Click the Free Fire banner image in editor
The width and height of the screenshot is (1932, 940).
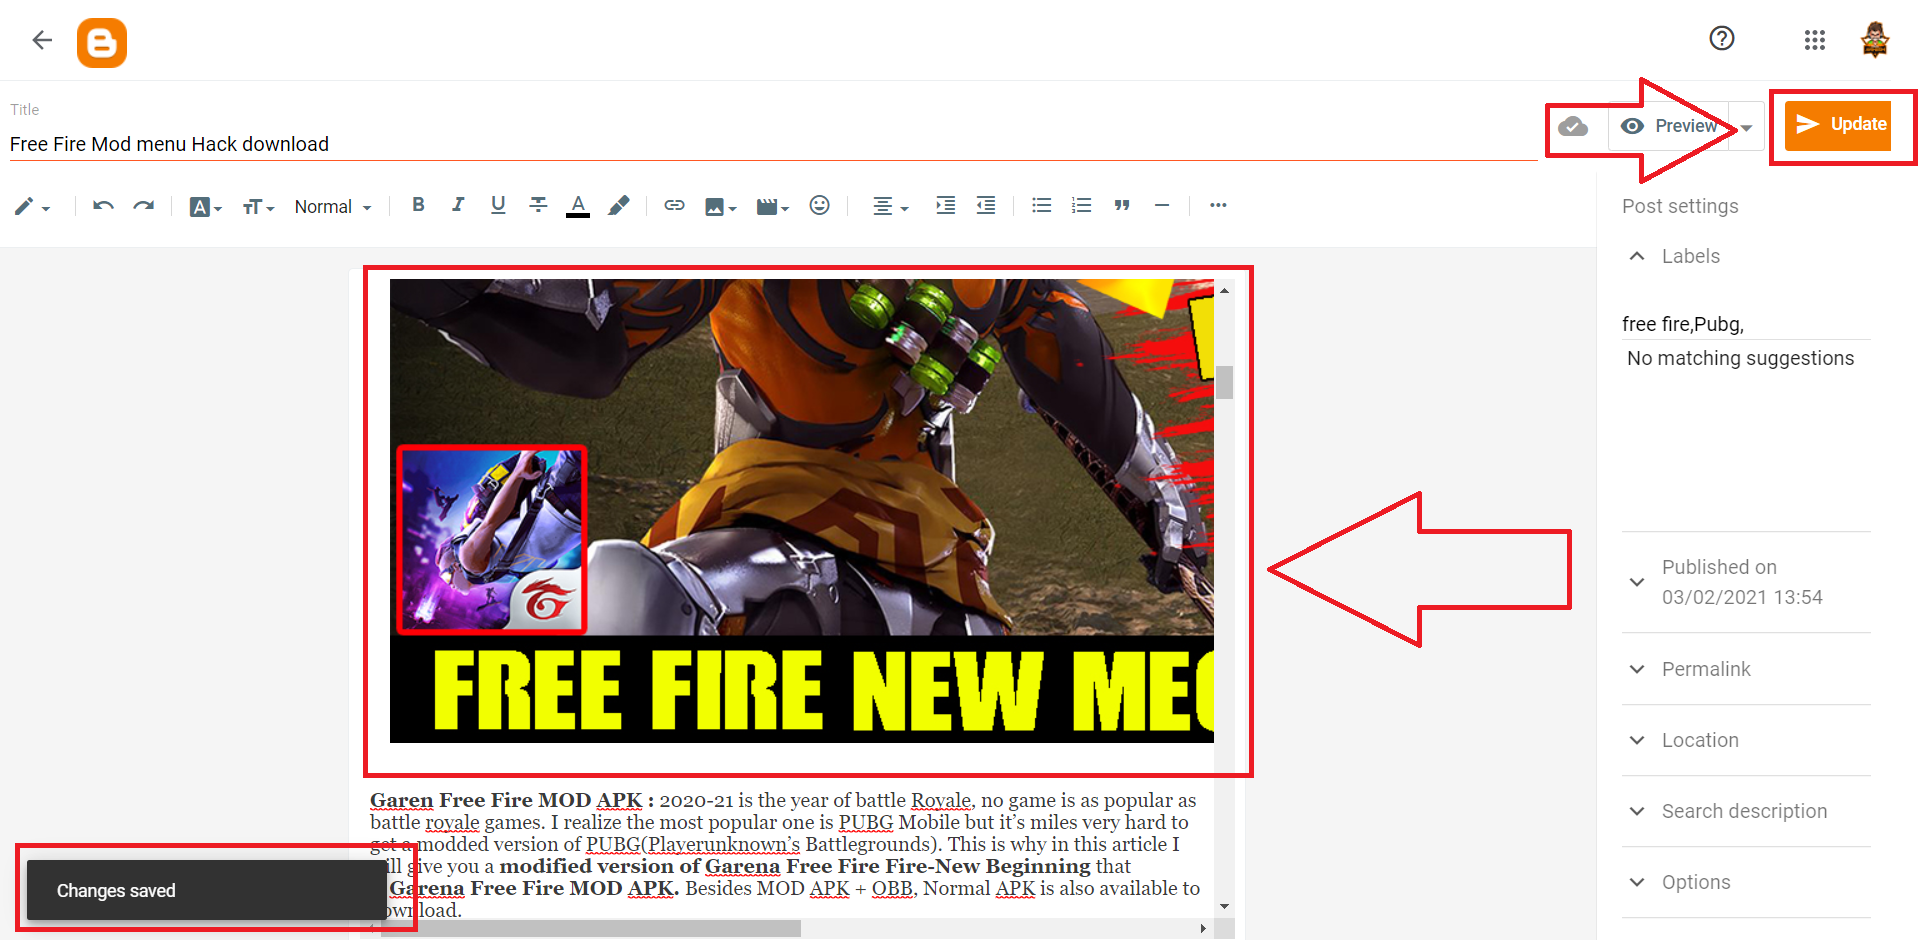point(801,511)
